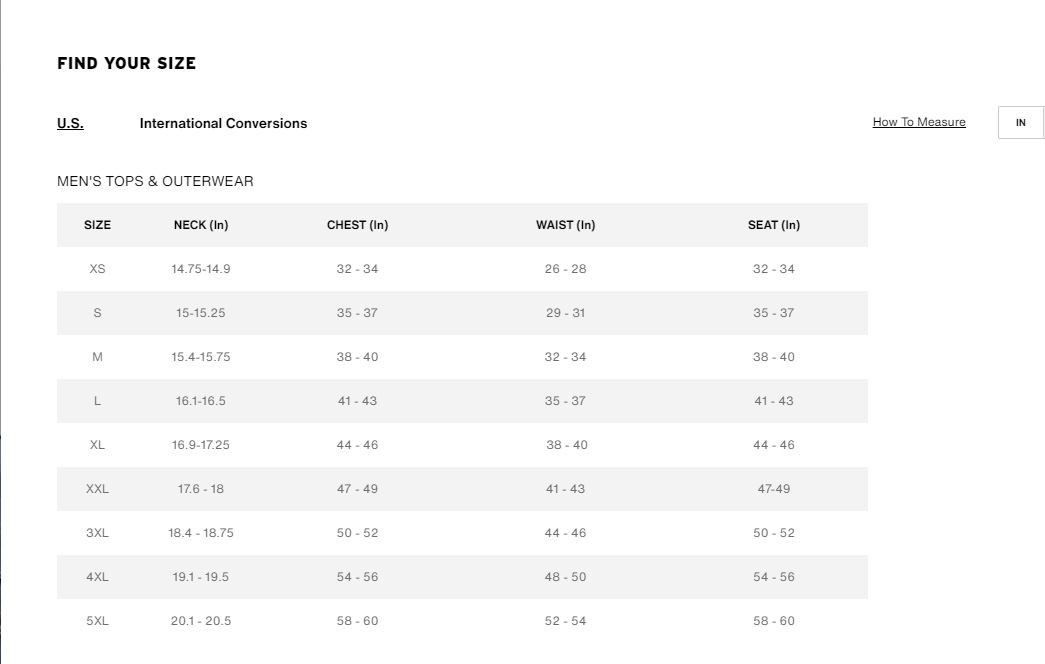
Task: Switch to International Conversions tab
Action: click(x=223, y=123)
